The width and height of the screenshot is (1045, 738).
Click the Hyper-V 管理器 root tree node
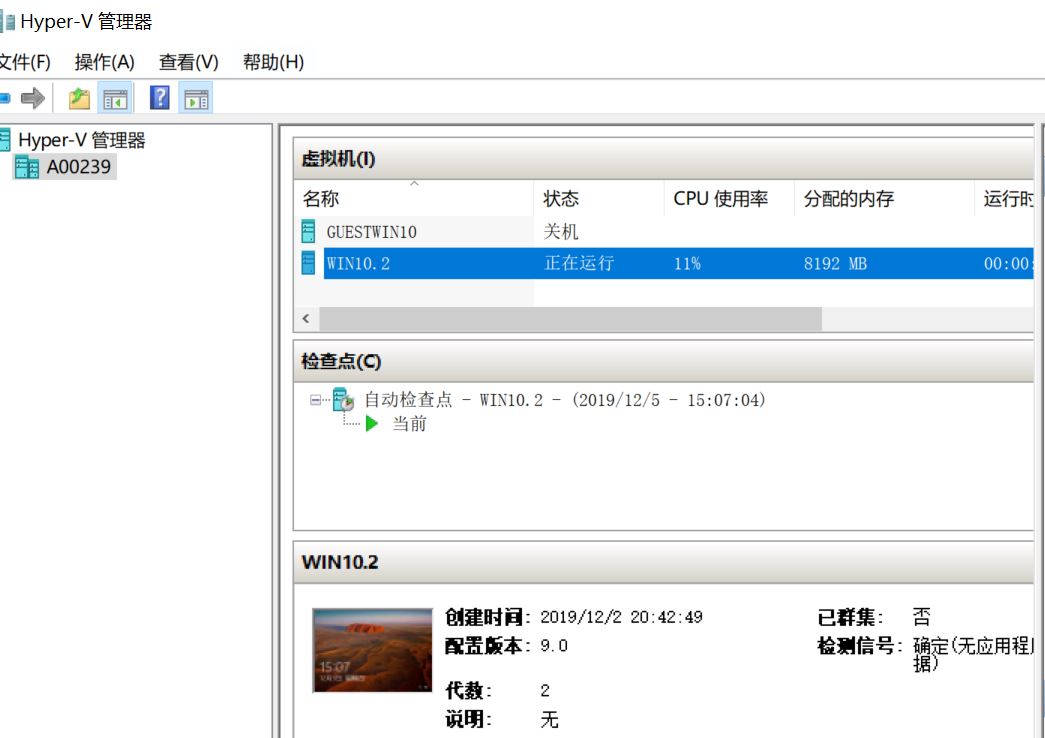81,140
